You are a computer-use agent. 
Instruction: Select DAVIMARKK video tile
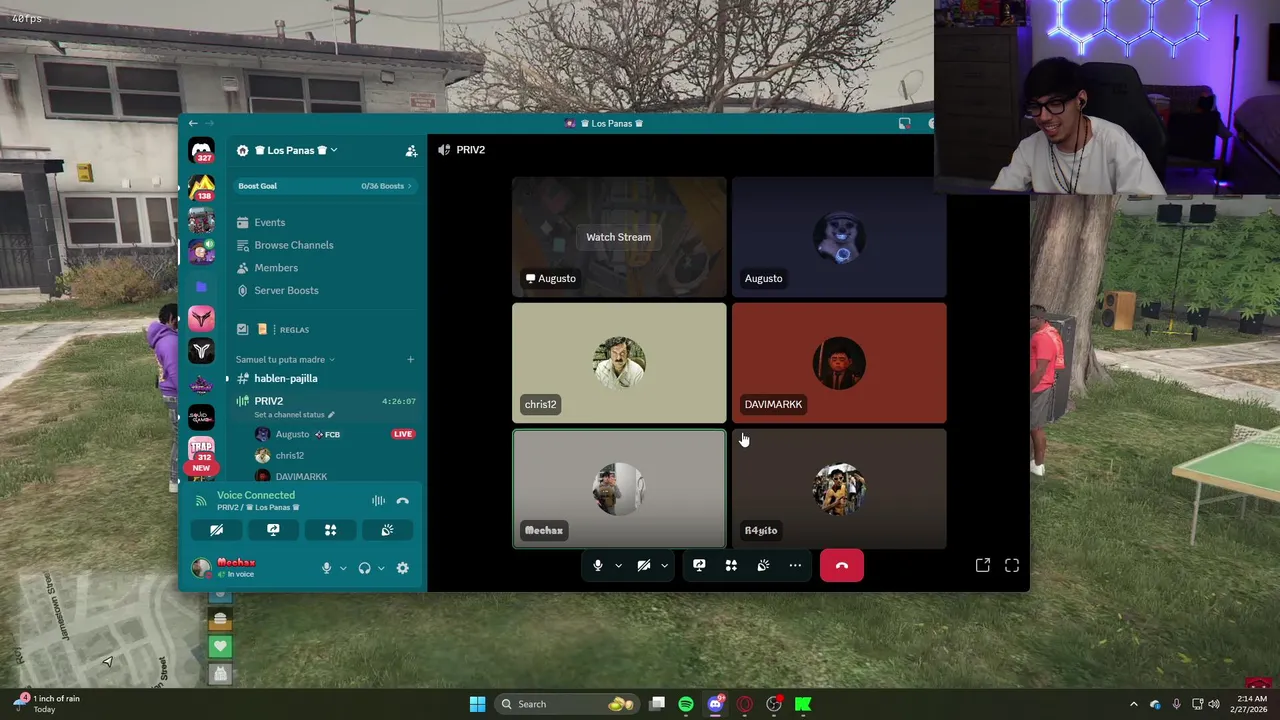(839, 363)
